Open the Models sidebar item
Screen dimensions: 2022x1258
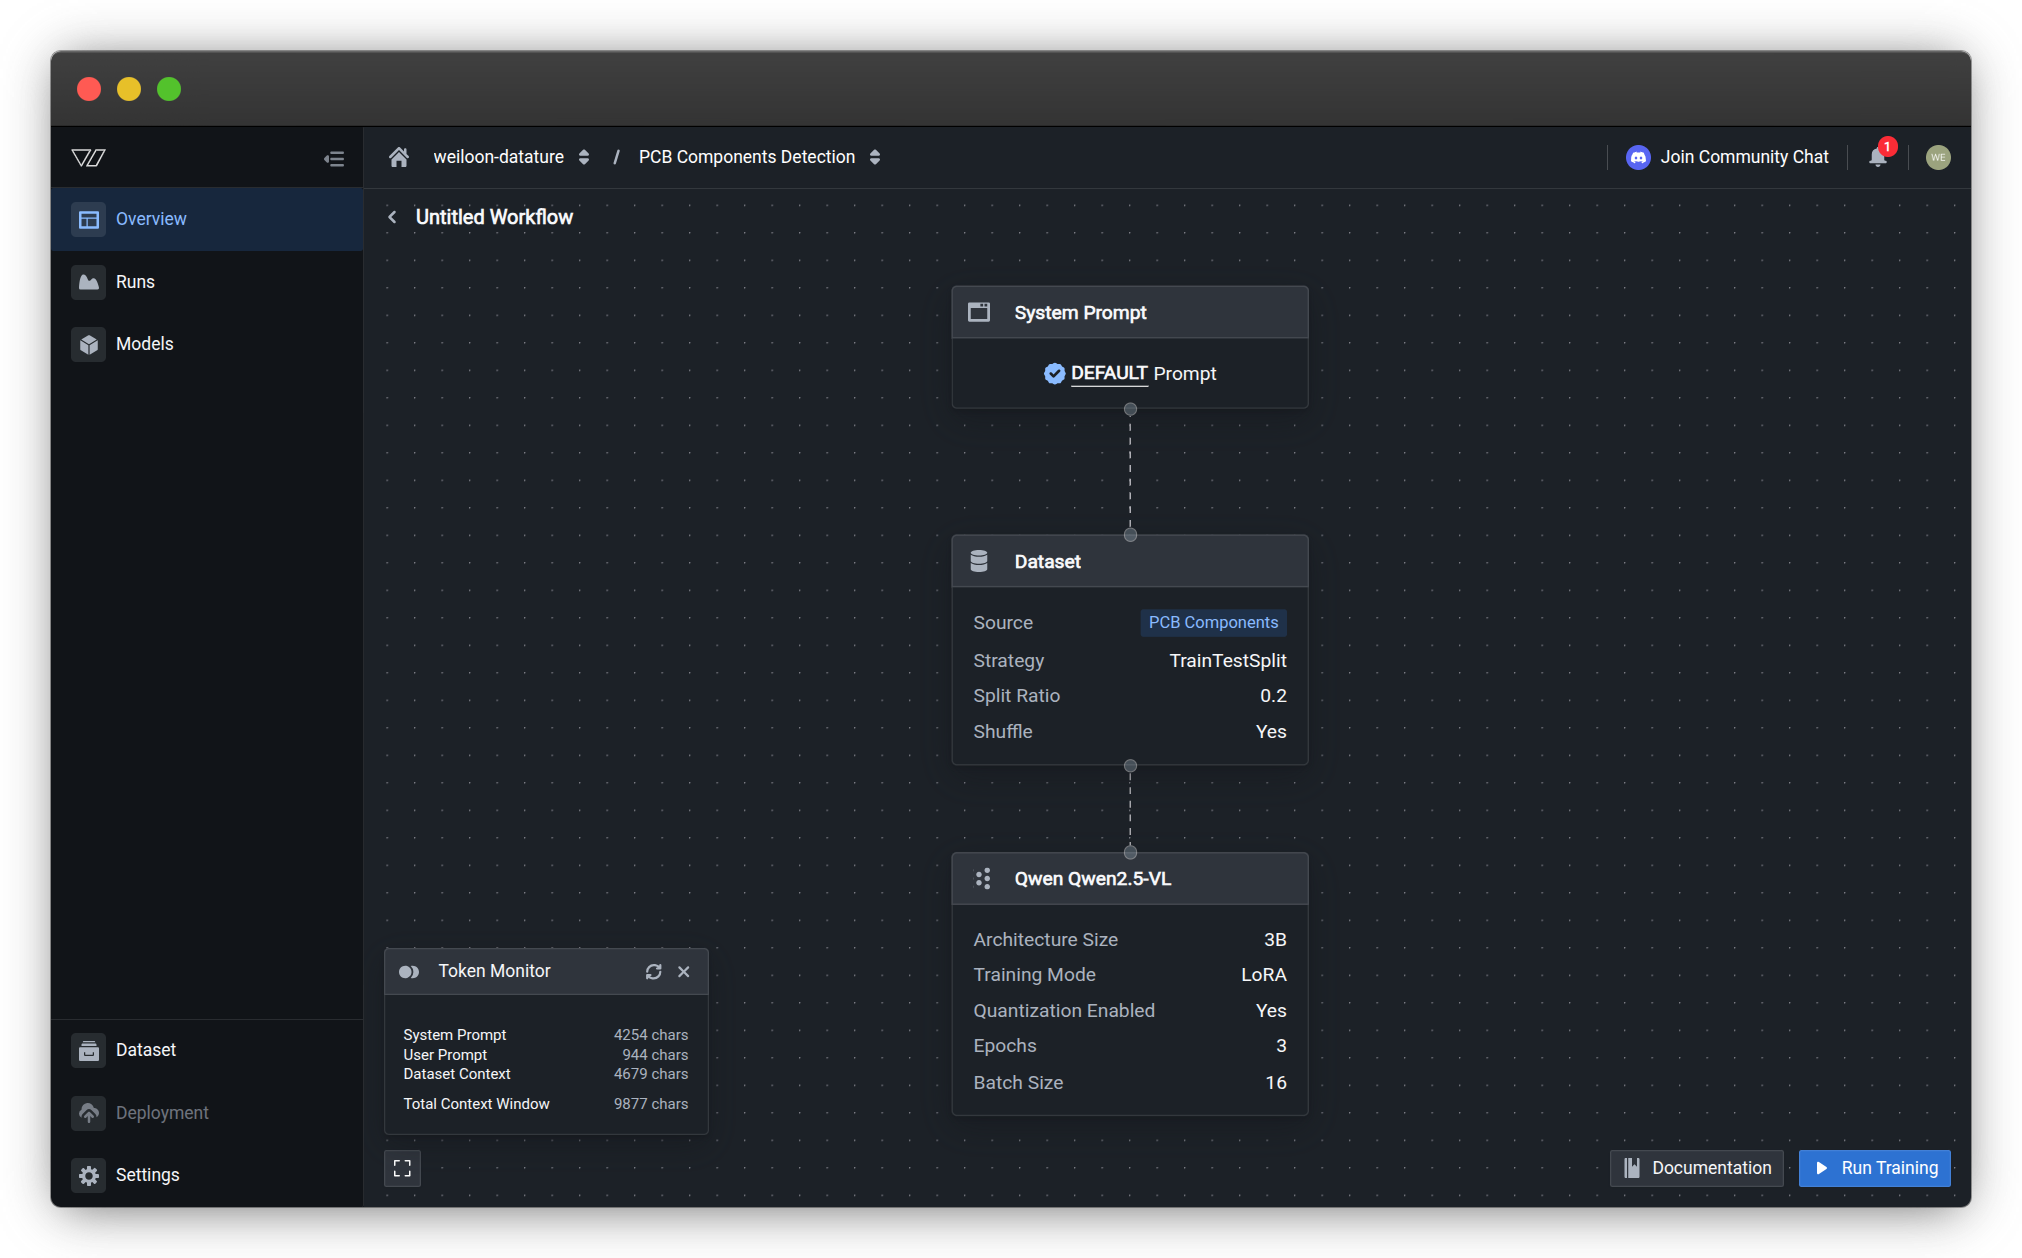pos(144,344)
